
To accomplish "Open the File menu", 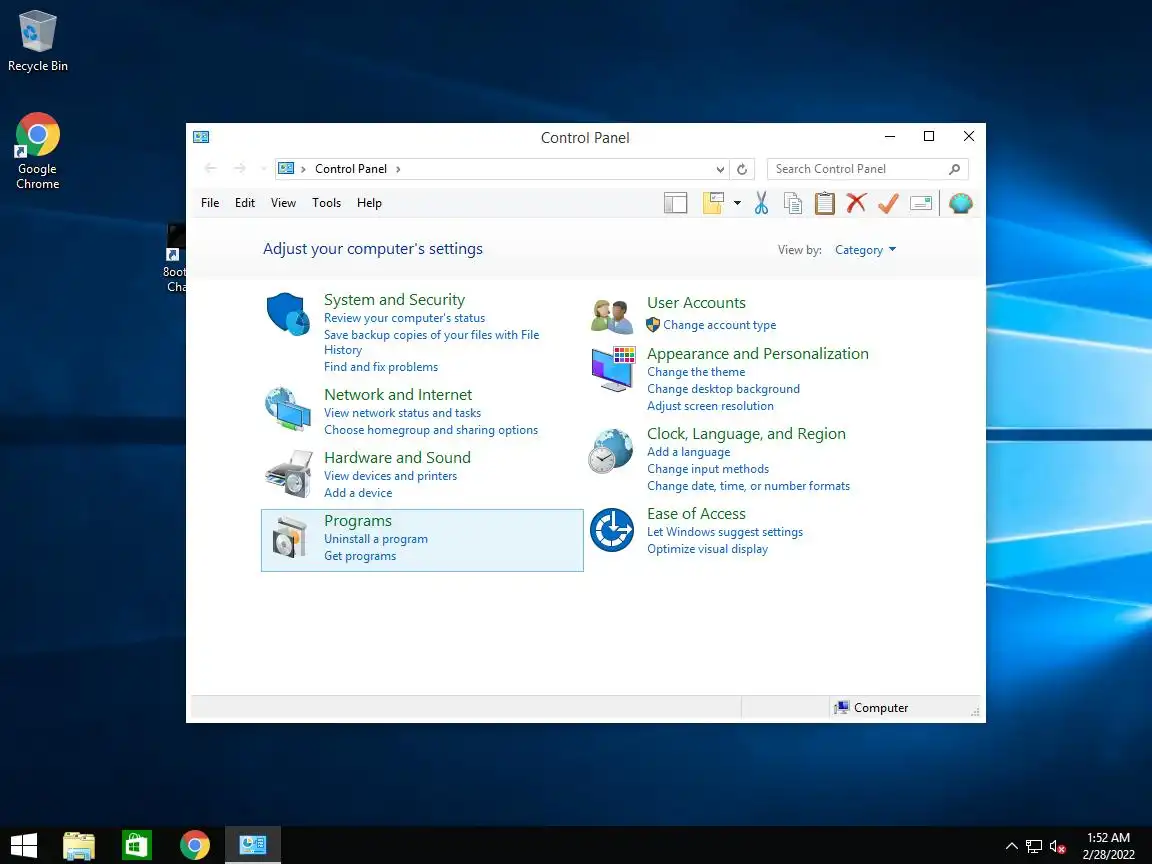I will coord(210,203).
